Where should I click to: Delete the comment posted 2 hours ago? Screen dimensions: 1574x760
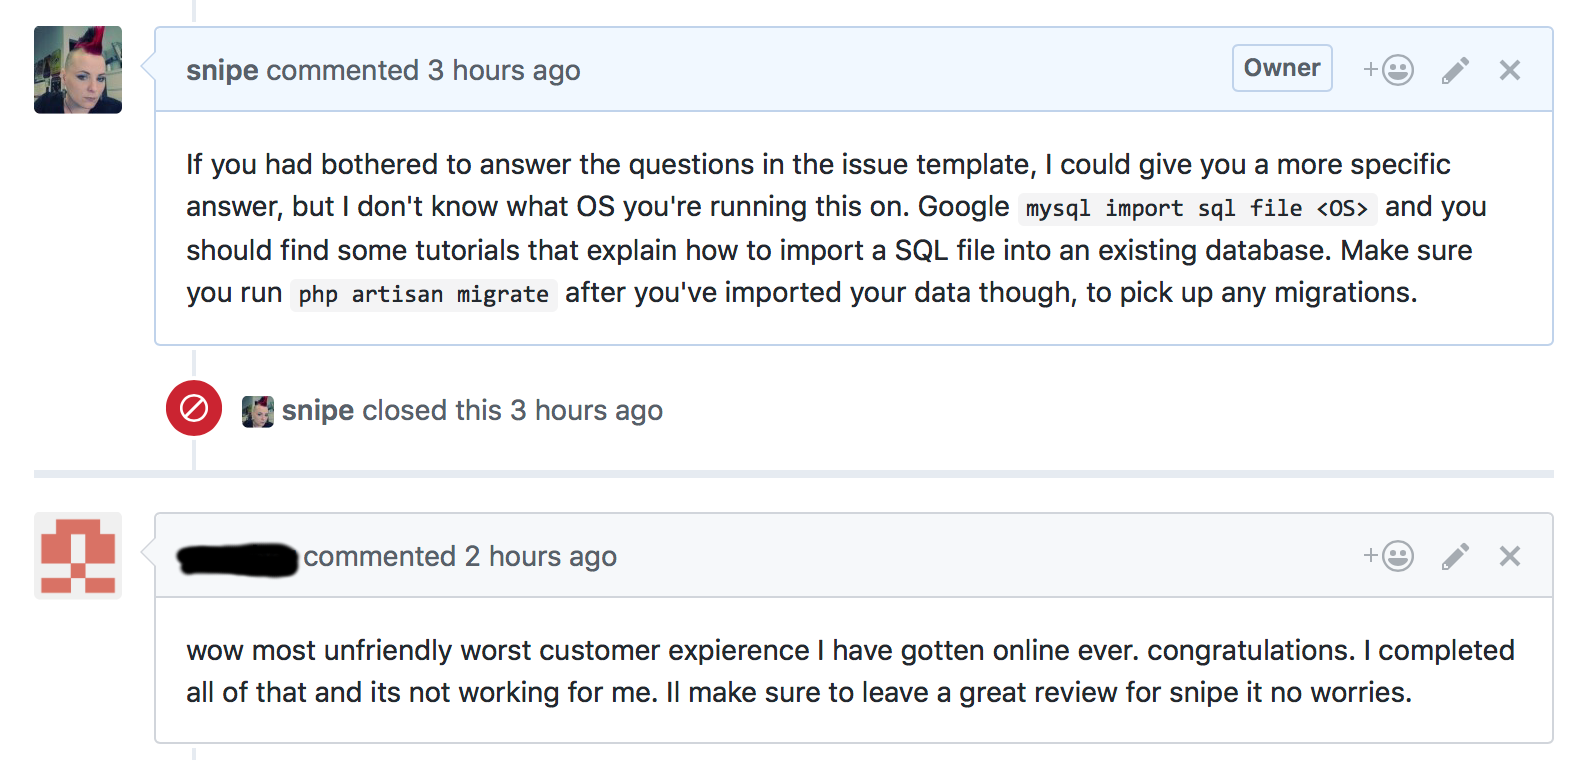point(1509,556)
